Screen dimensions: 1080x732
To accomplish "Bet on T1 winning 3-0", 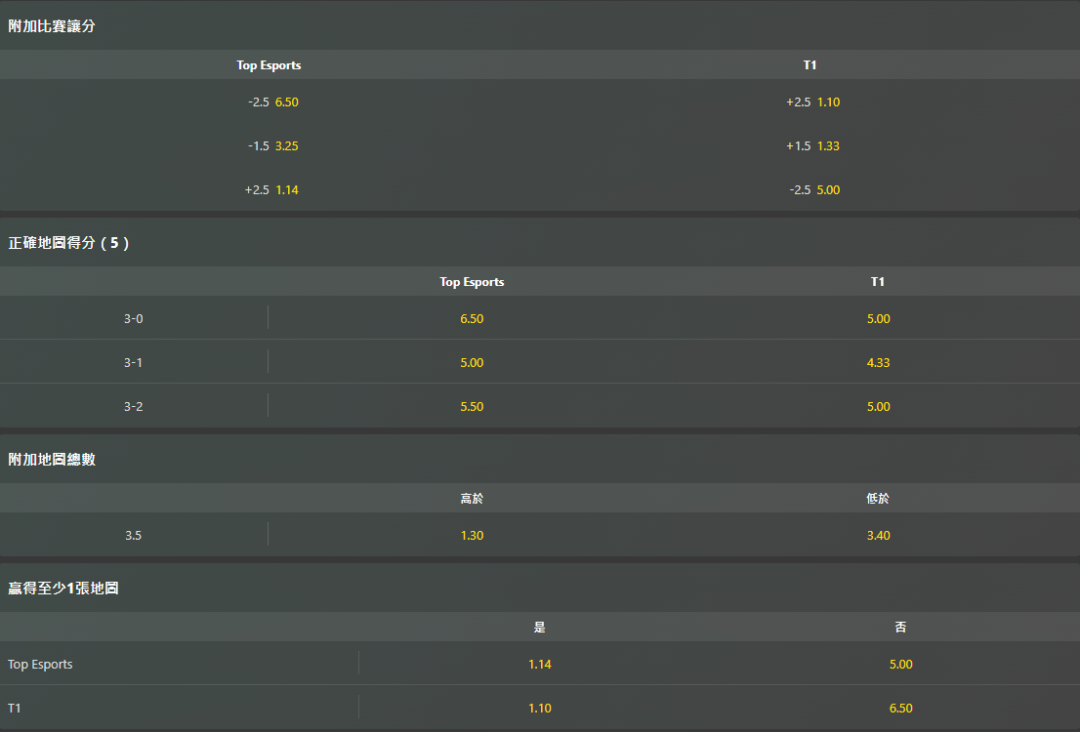I will tap(878, 319).
